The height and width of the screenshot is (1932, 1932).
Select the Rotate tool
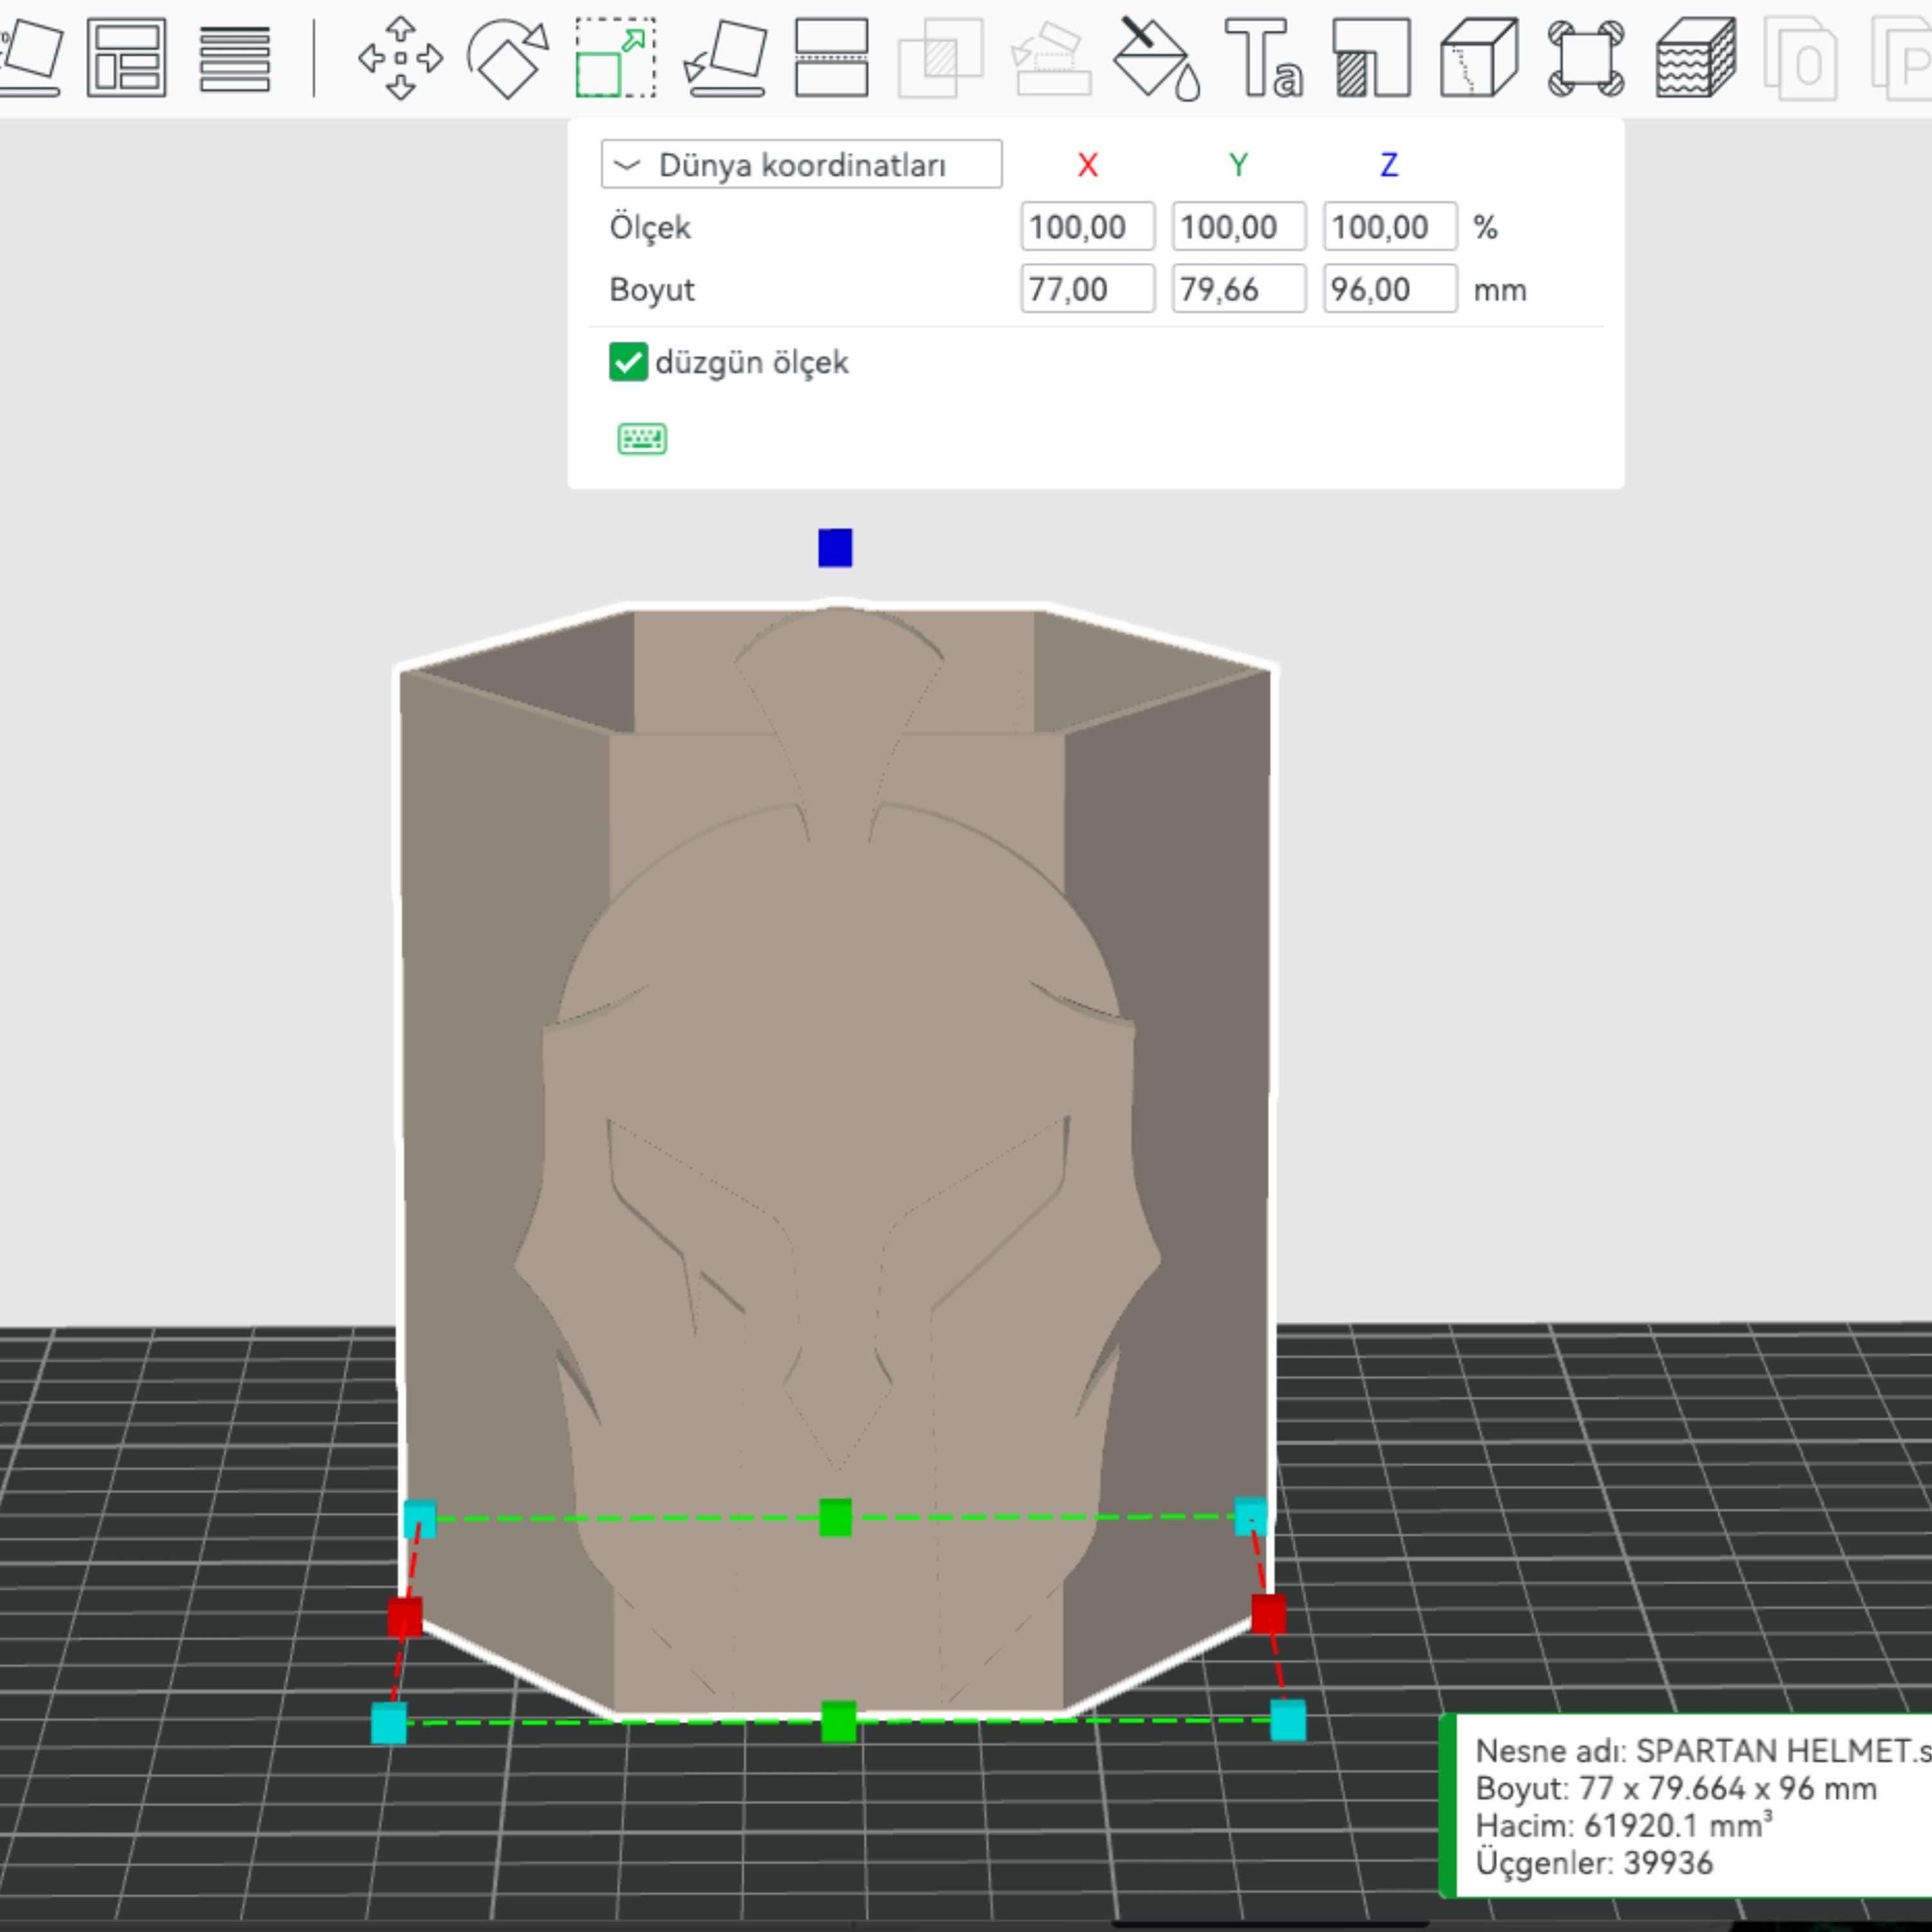click(508, 58)
